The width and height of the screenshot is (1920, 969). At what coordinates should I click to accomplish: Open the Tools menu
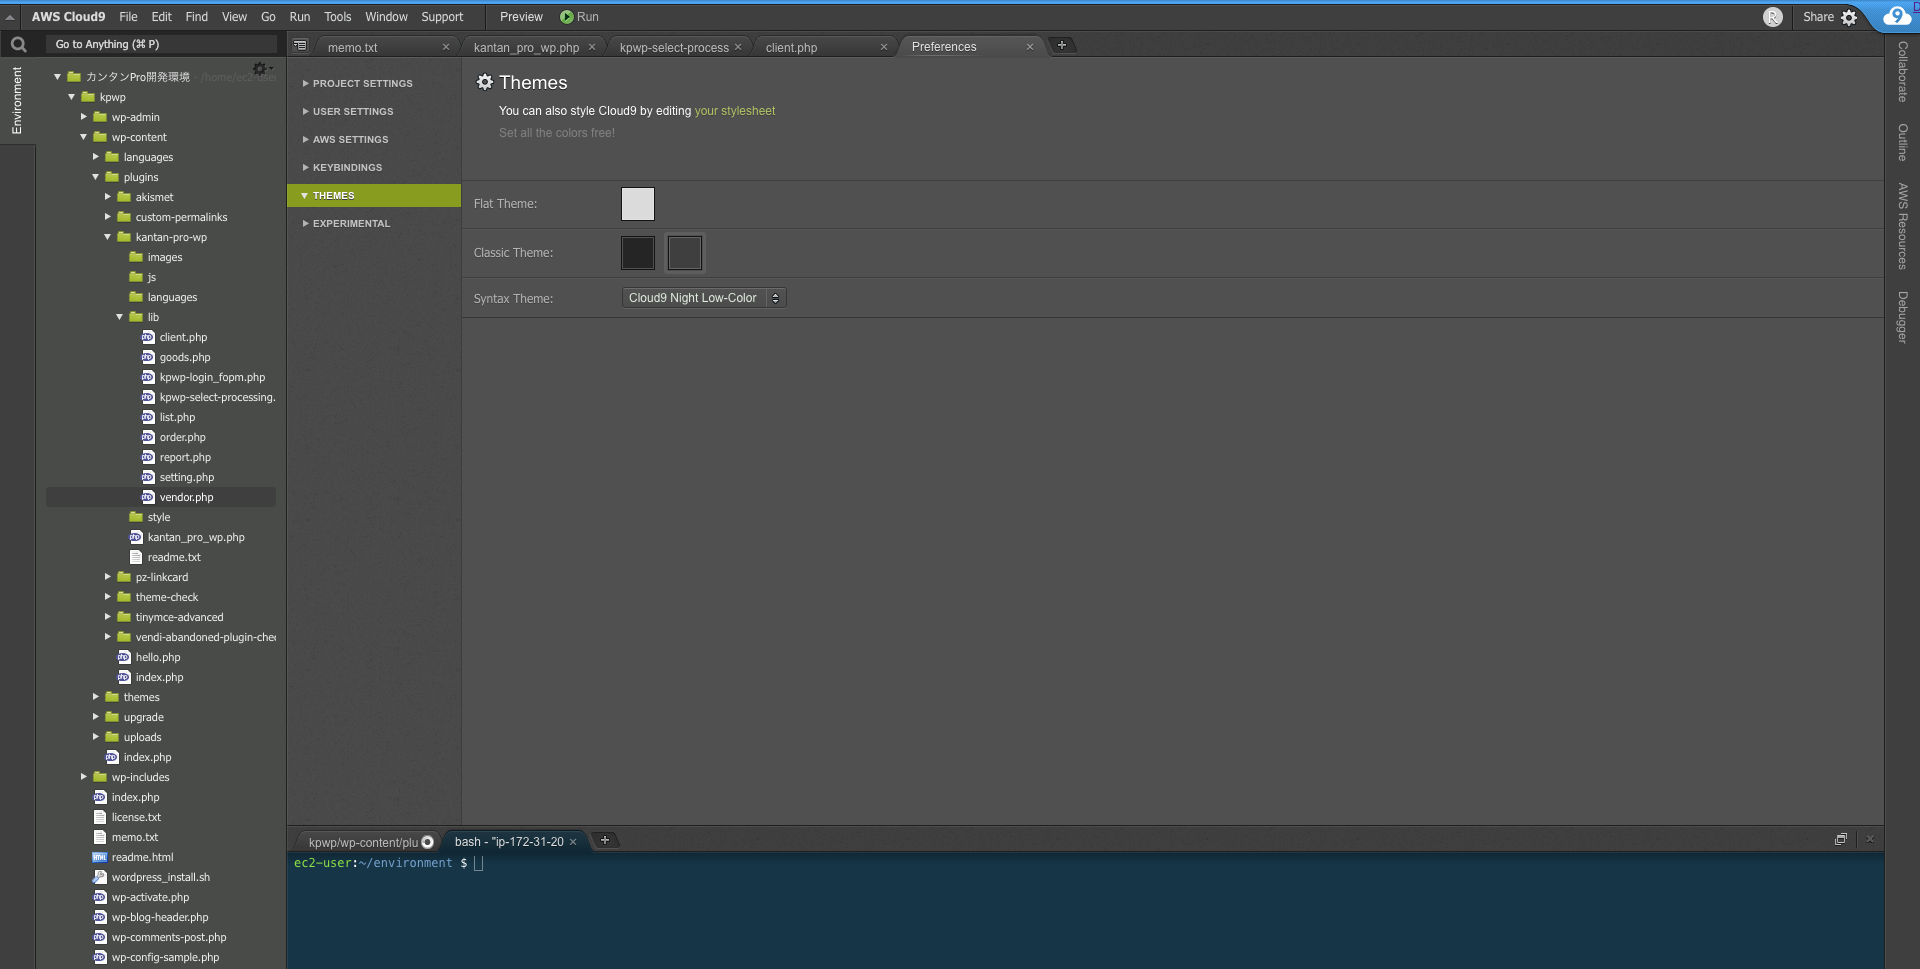pos(338,17)
